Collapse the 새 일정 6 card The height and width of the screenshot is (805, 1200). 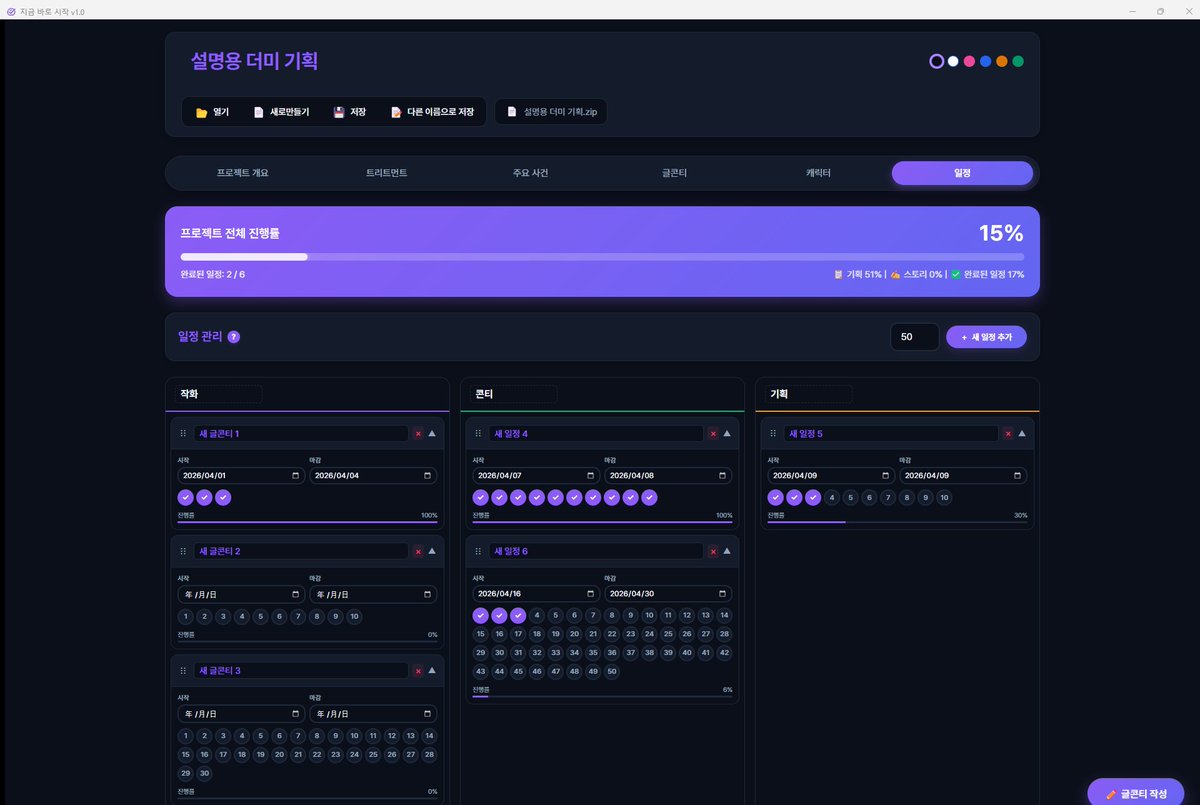(727, 551)
